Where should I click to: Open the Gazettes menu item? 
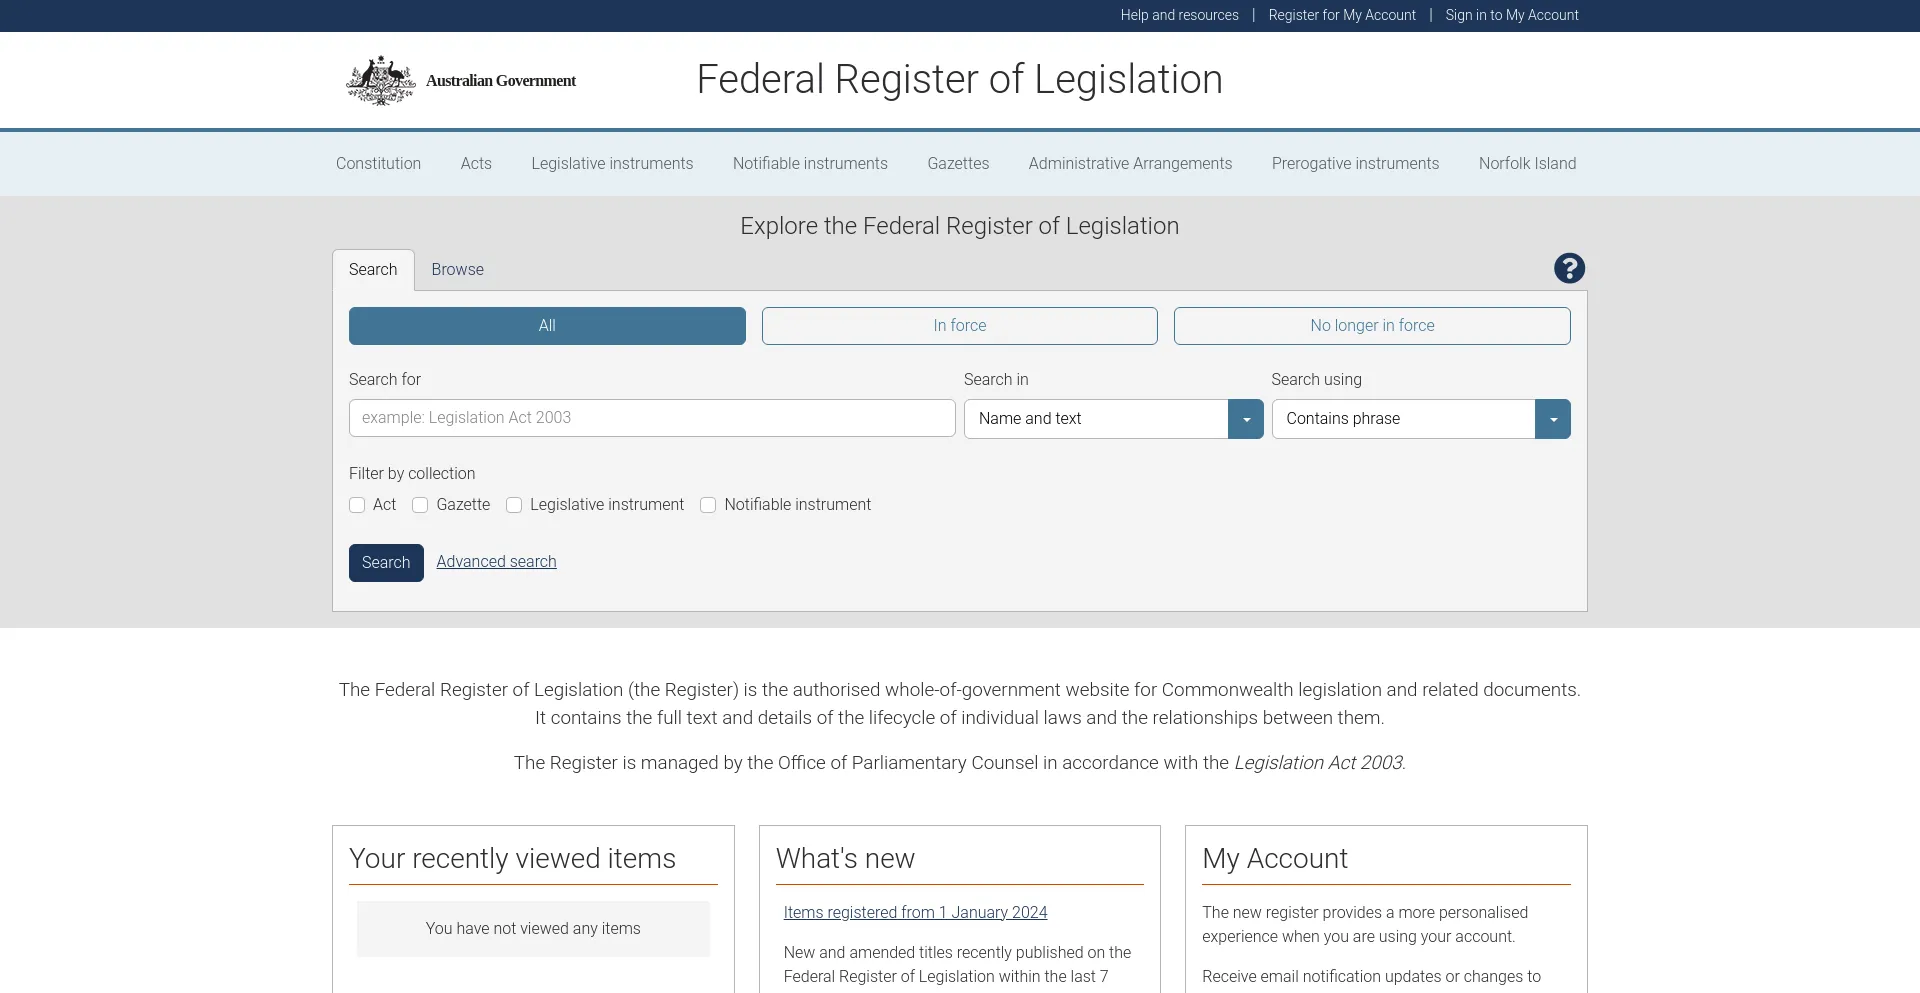point(958,163)
